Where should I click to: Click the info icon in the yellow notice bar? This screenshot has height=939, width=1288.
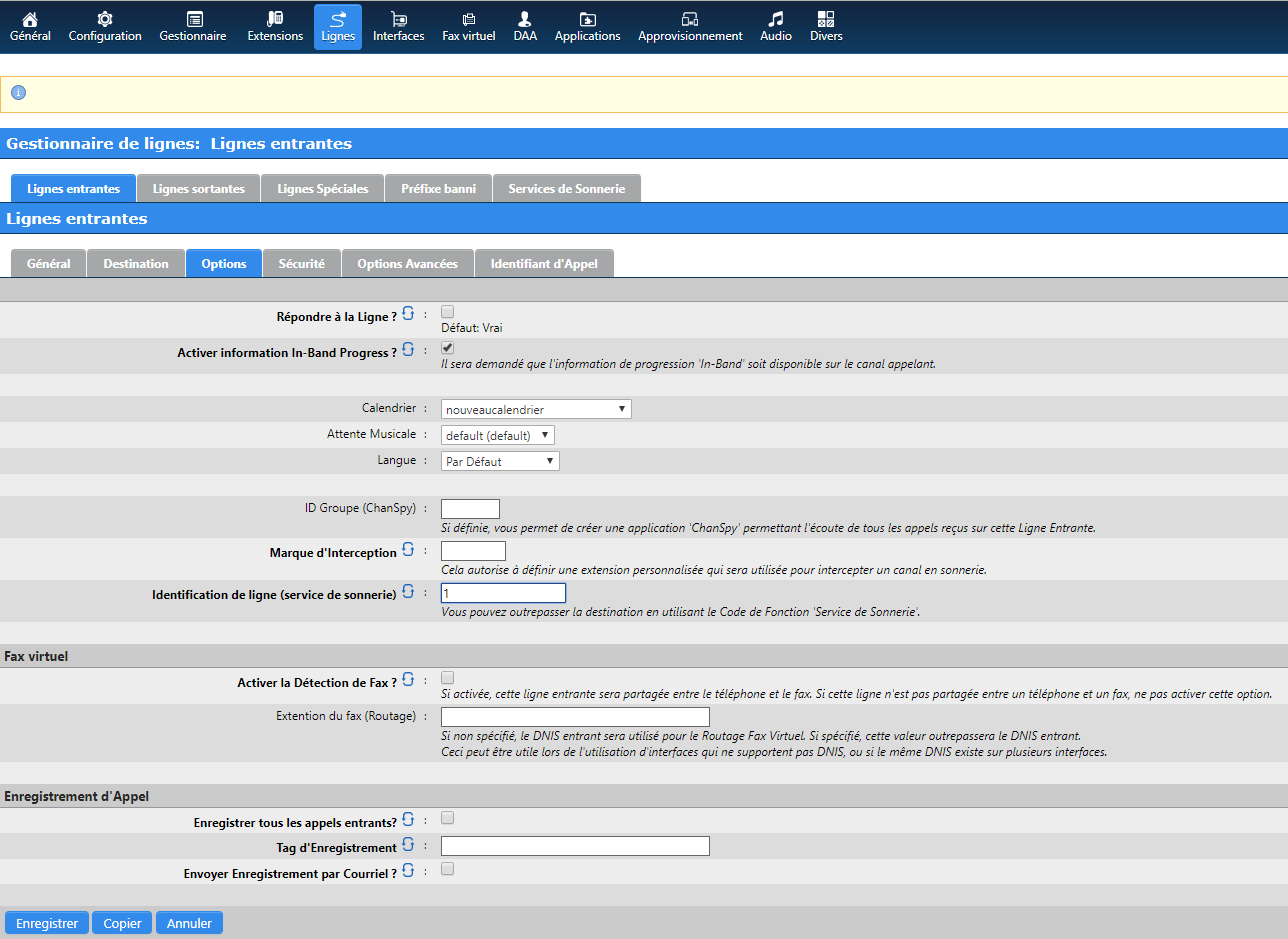pos(18,93)
